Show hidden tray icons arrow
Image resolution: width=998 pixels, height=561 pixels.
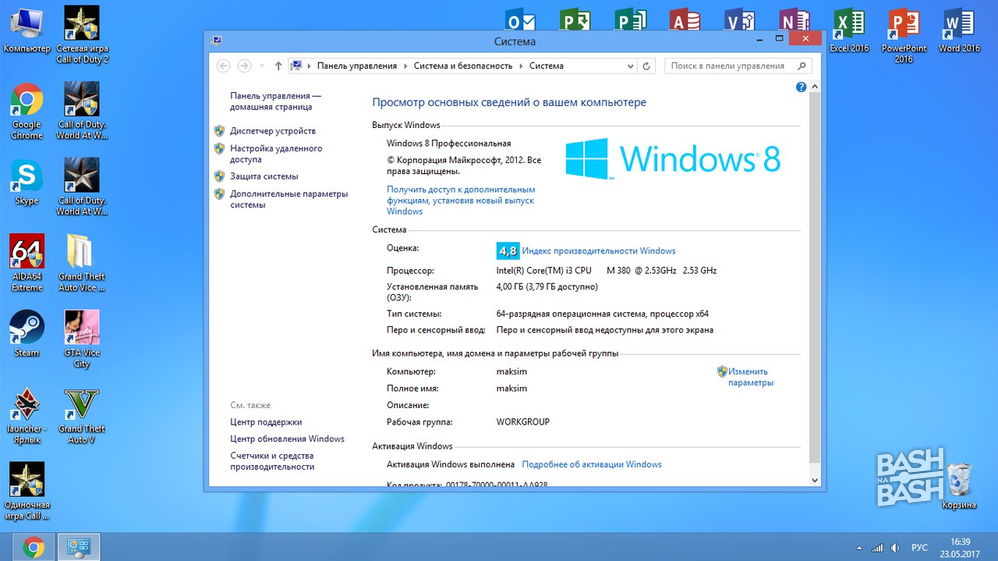coord(859,548)
